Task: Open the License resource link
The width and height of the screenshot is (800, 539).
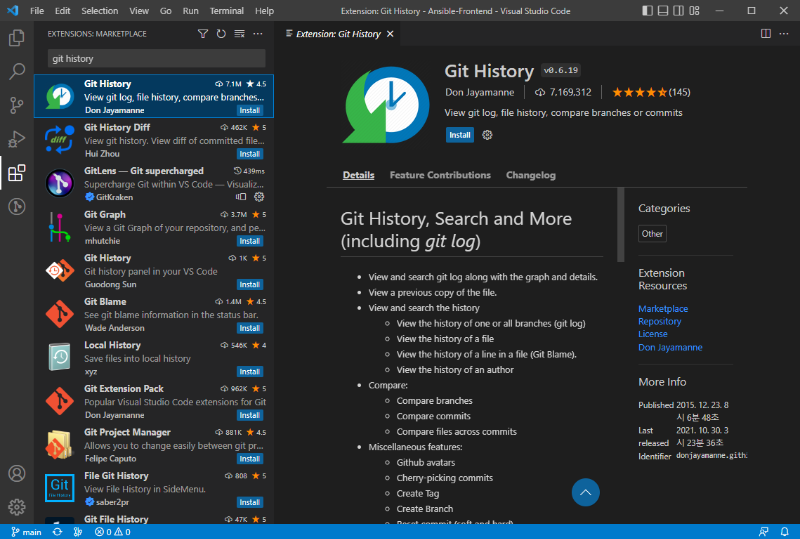Action: (x=653, y=334)
